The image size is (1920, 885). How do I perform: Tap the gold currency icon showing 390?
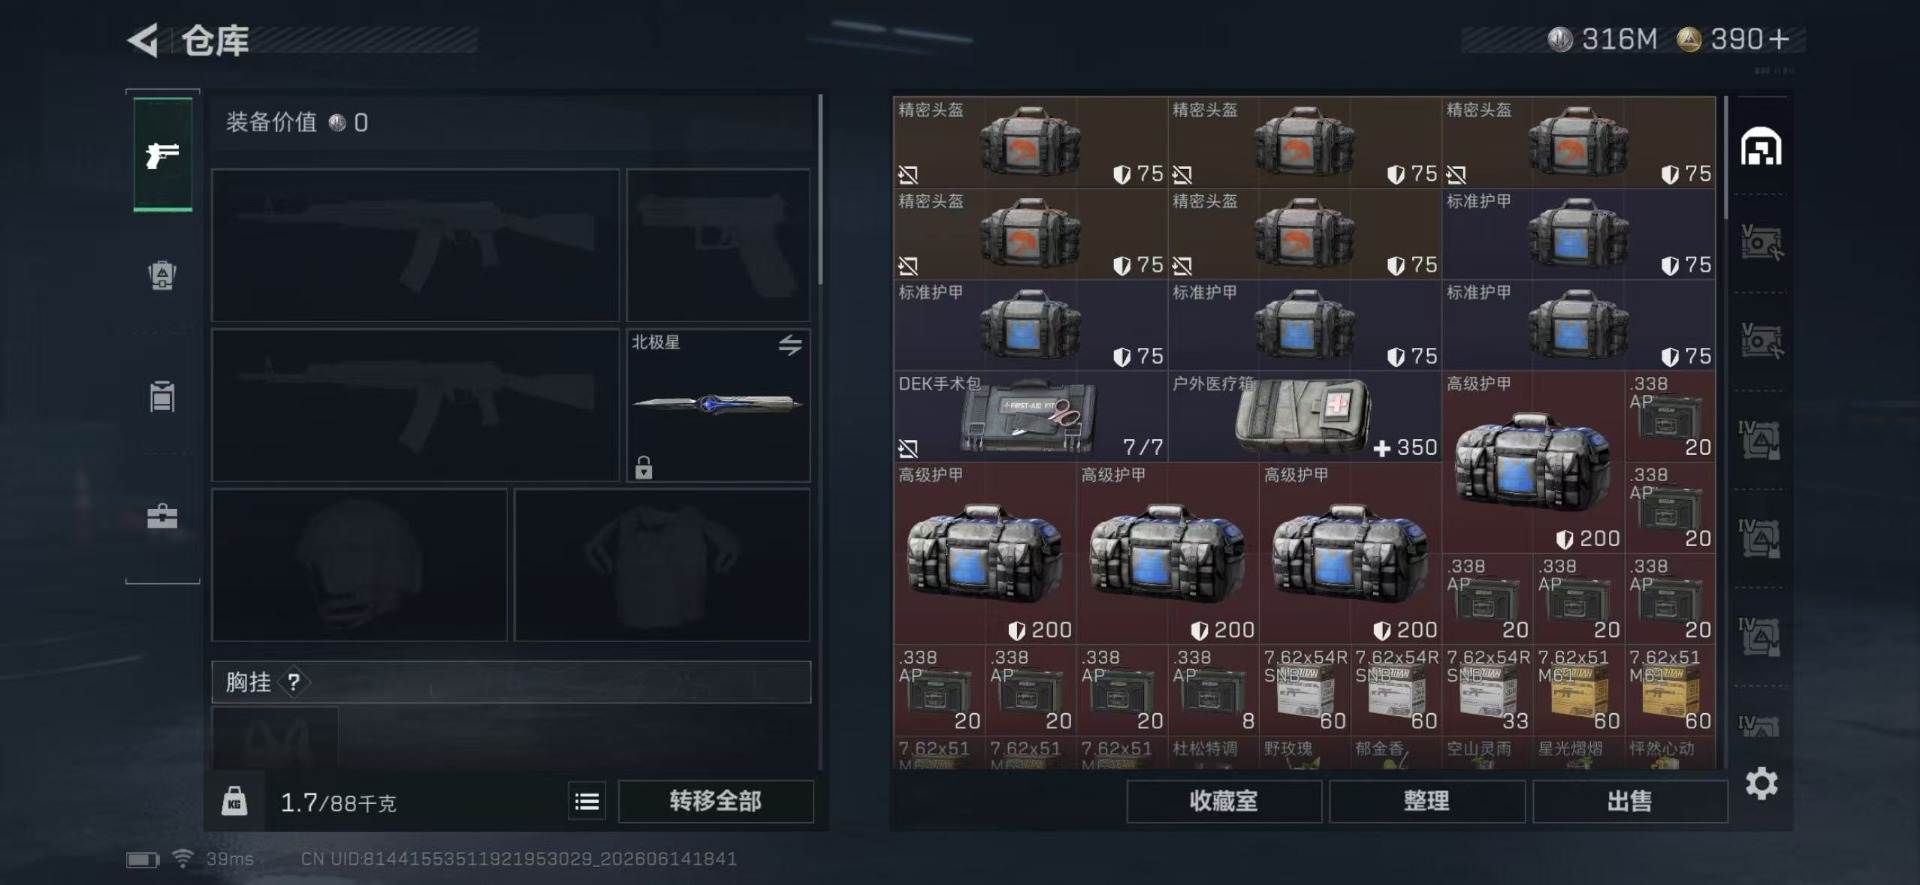(1689, 40)
